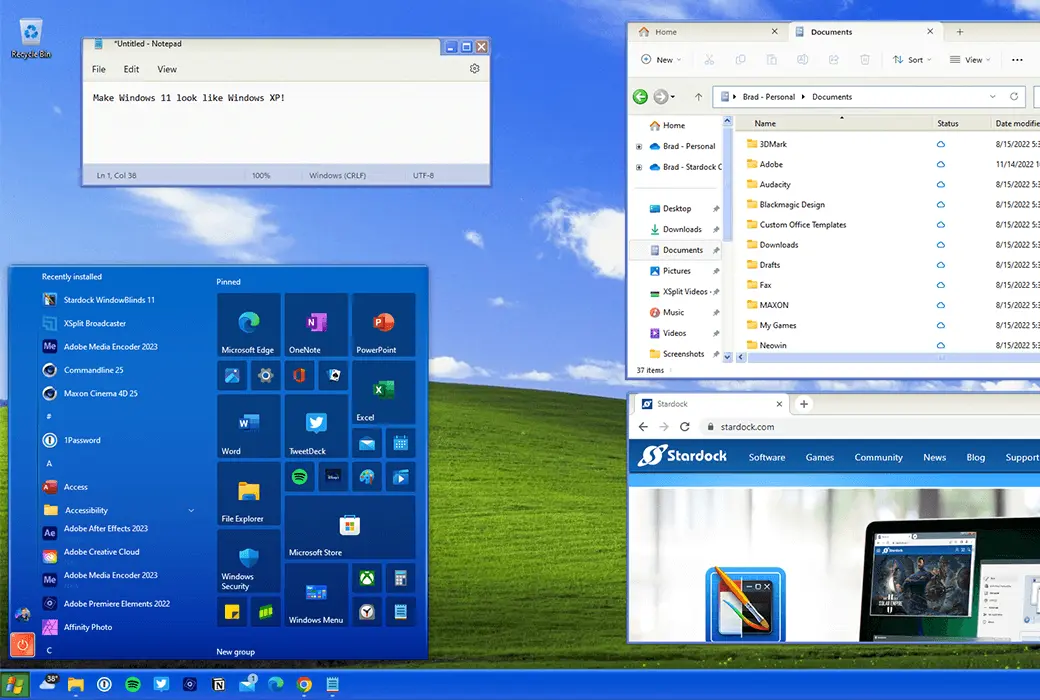
Task: Open the Paint palette small tile
Action: (x=367, y=476)
